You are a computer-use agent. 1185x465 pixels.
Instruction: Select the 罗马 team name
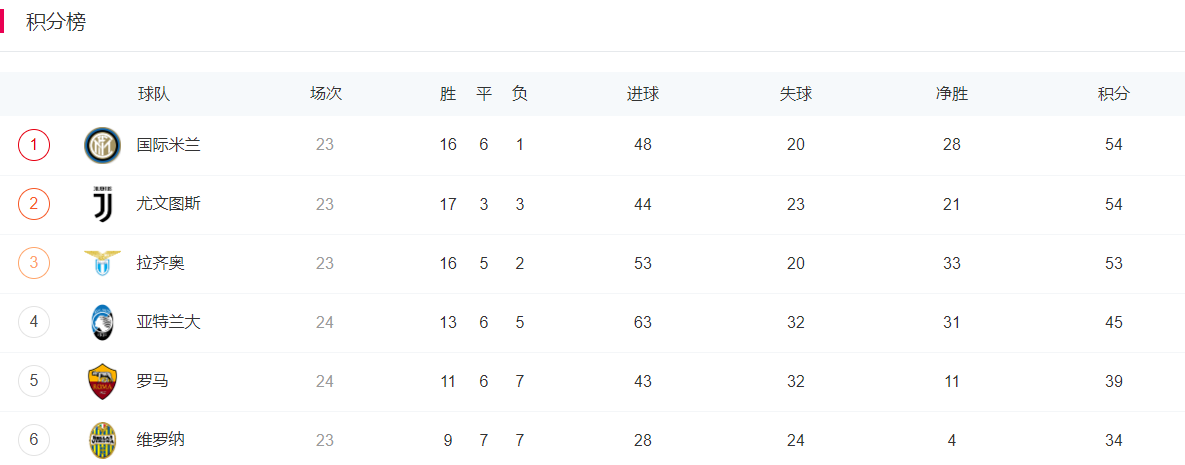pos(153,382)
